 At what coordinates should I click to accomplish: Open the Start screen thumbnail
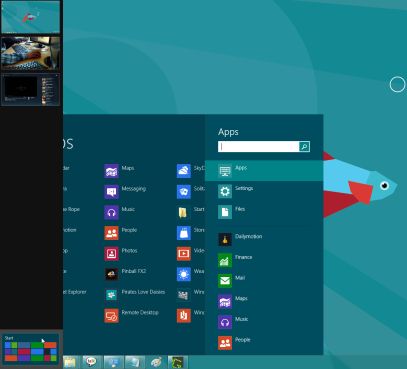coord(30,349)
